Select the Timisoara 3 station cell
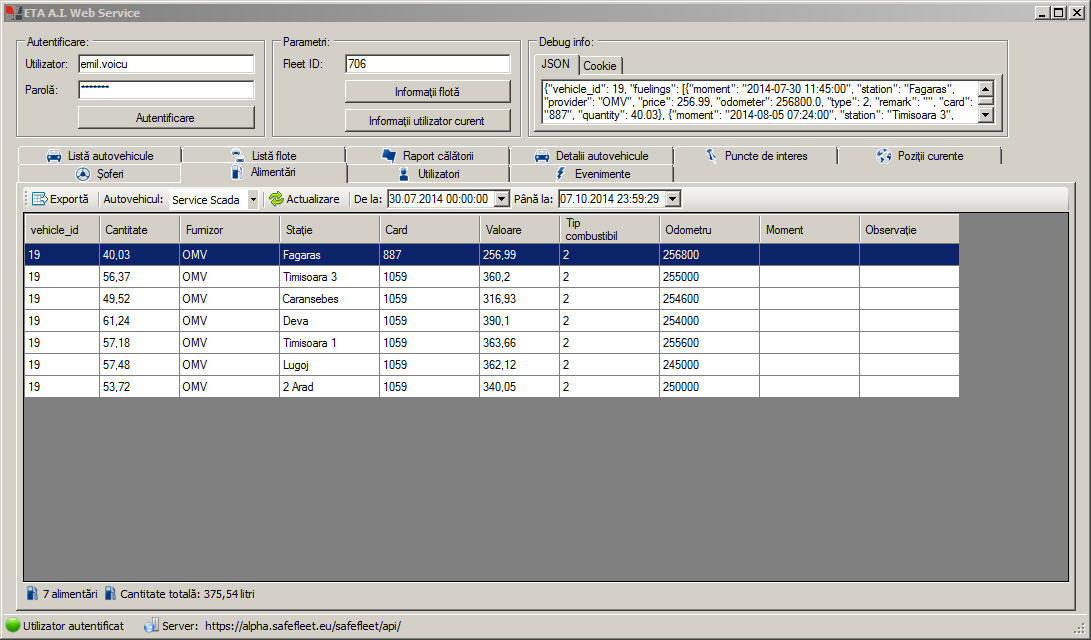Viewport: 1091px width, 640px height. tap(329, 277)
